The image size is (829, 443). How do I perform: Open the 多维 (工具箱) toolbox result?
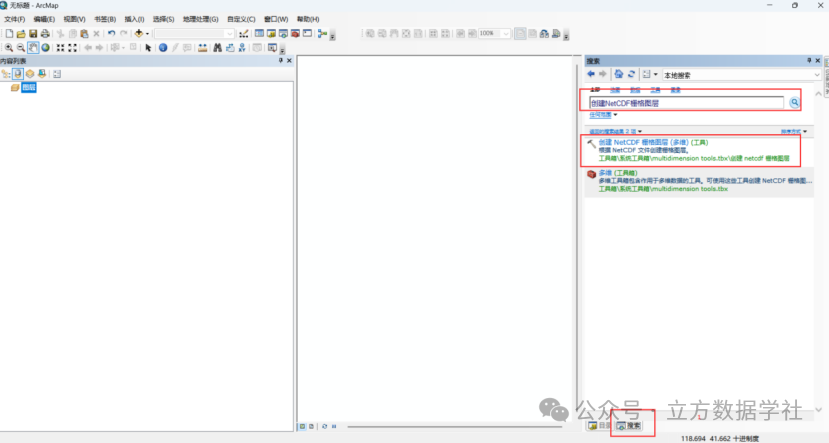[x=618, y=173]
